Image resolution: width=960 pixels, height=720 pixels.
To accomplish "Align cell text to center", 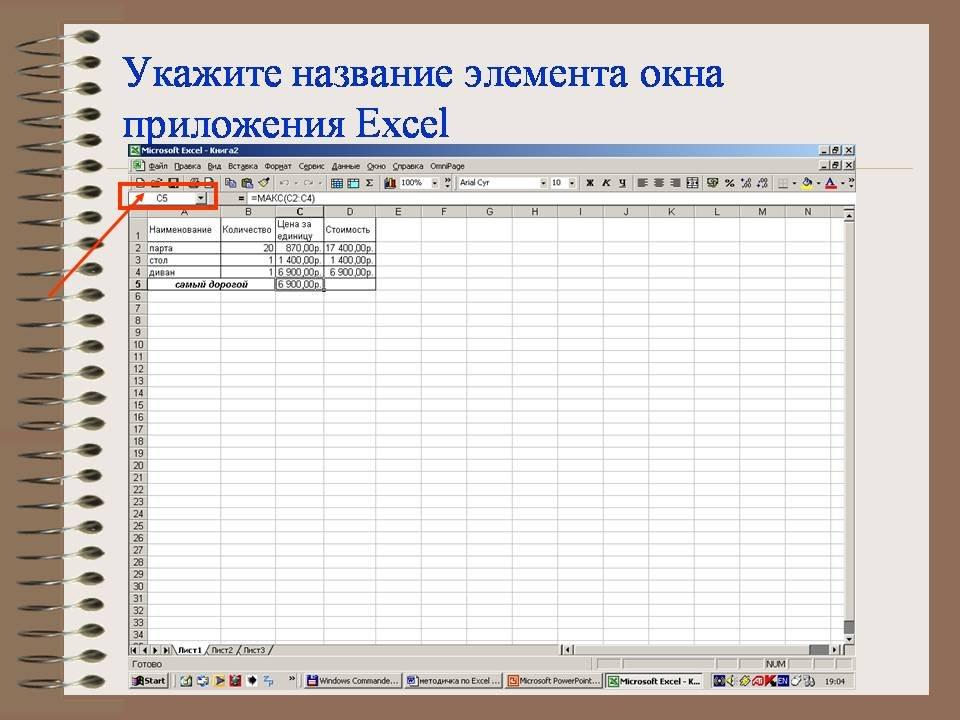I will point(659,183).
